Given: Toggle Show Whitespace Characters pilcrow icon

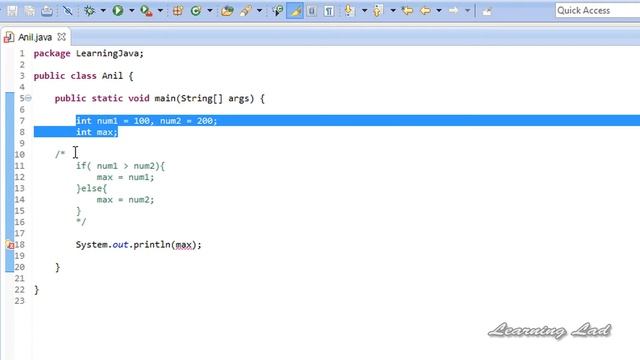Looking at the screenshot, I should pyautogui.click(x=329, y=11).
